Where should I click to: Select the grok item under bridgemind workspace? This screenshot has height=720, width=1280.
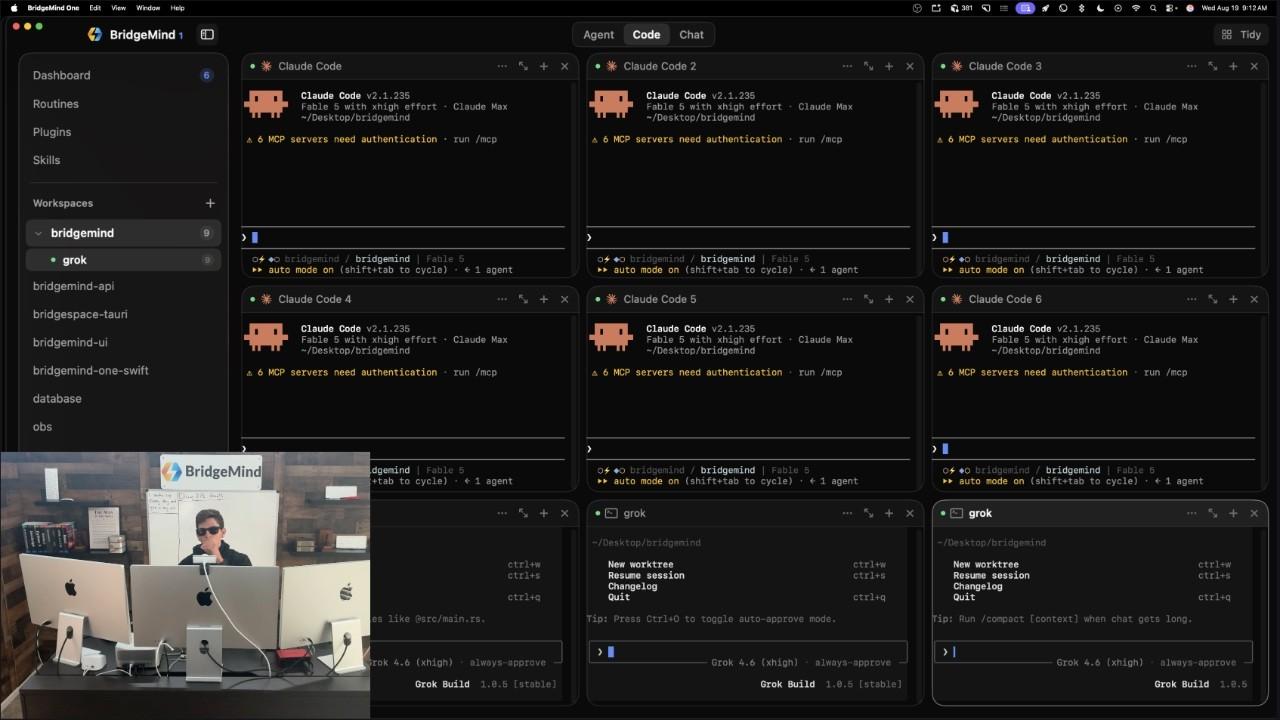[x=123, y=260]
